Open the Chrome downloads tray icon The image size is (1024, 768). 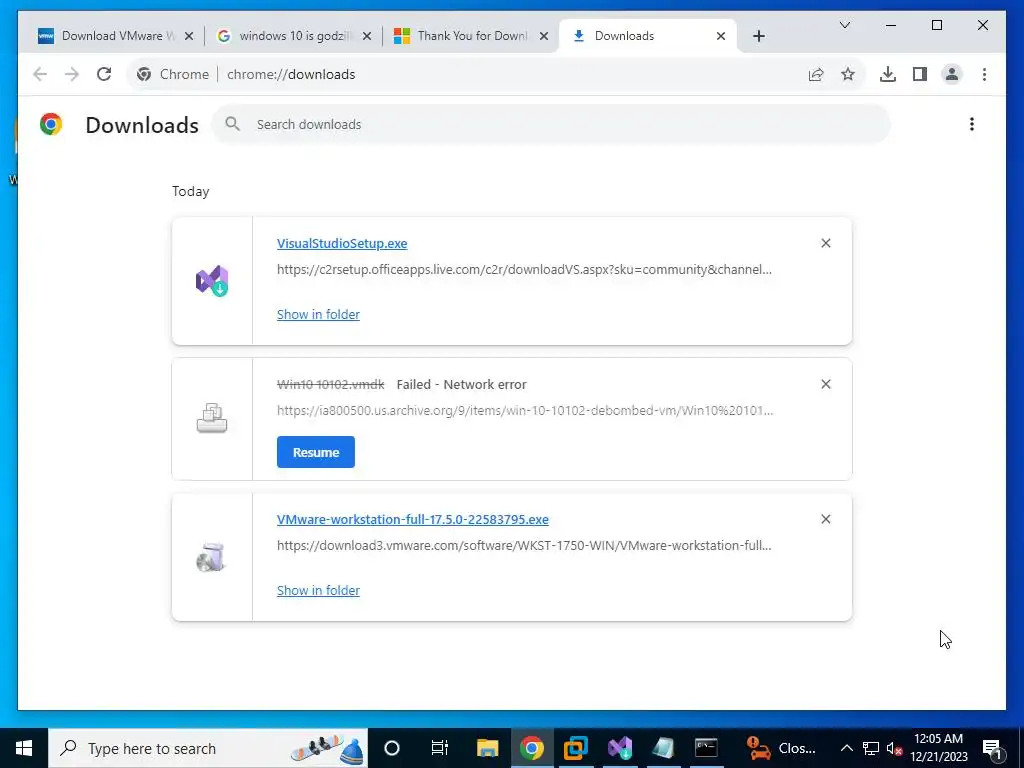(888, 74)
